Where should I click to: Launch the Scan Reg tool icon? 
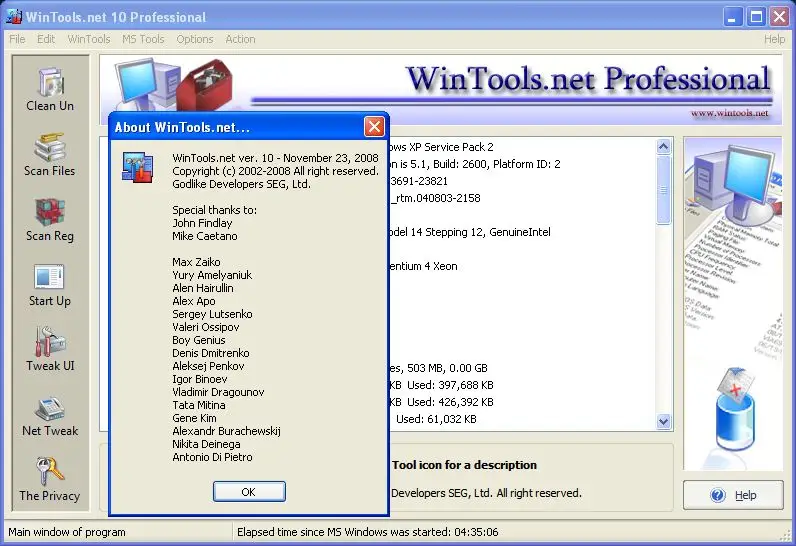(x=50, y=220)
